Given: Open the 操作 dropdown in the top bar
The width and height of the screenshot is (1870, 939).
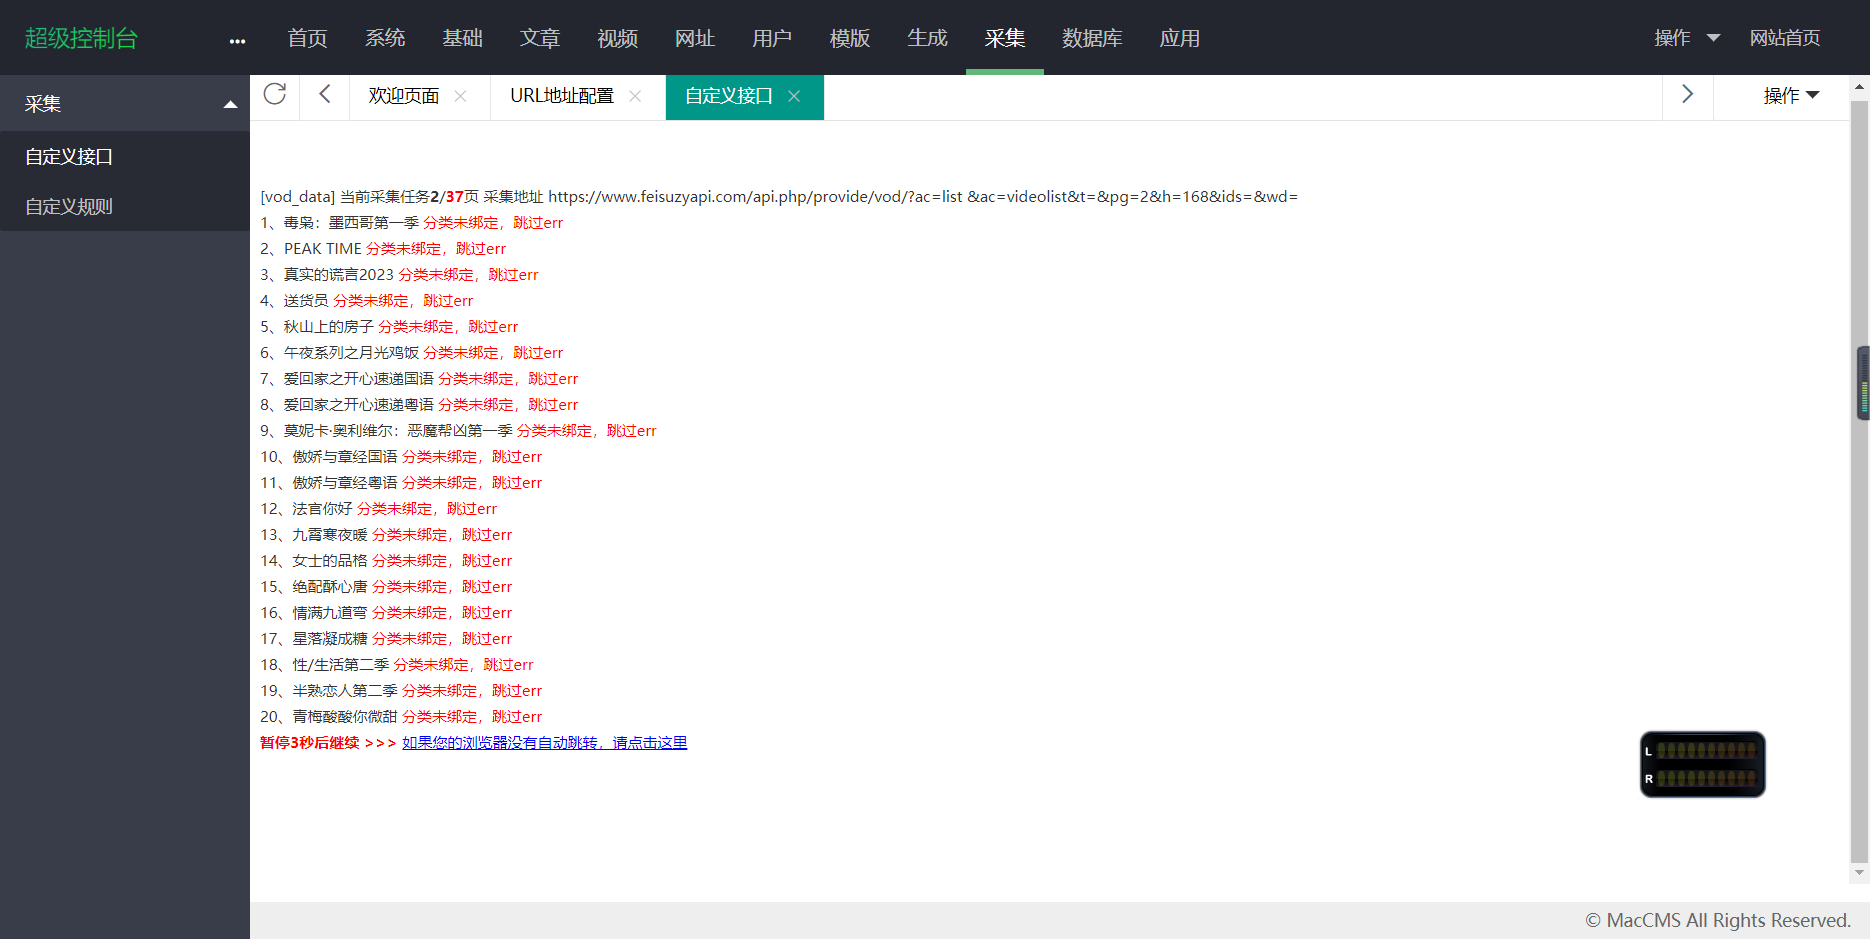Looking at the screenshot, I should coord(1685,37).
